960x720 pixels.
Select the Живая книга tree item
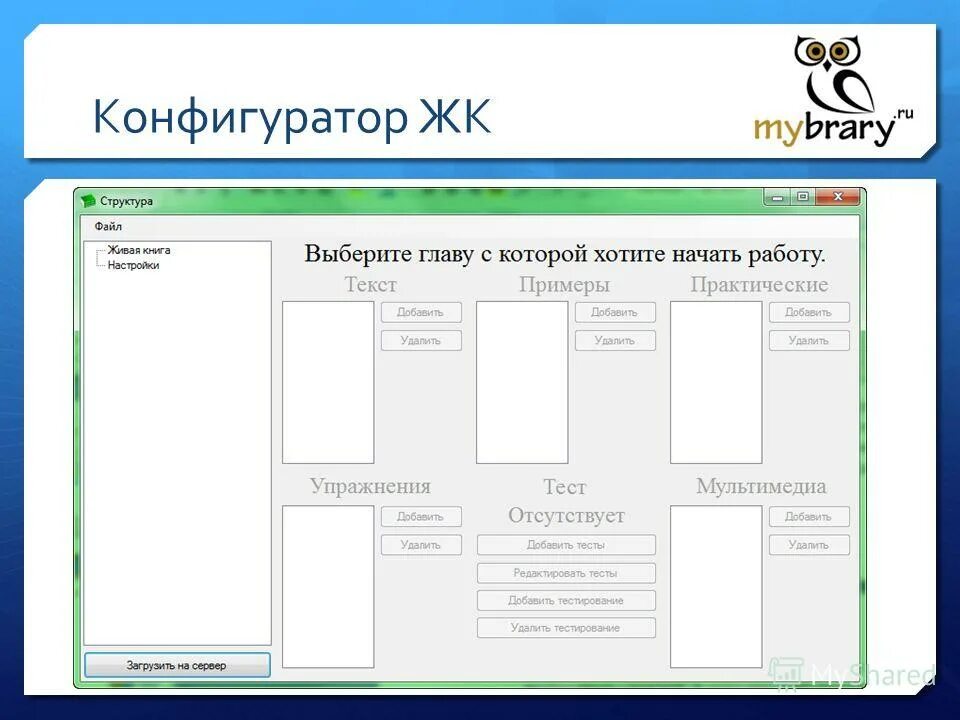tap(137, 251)
